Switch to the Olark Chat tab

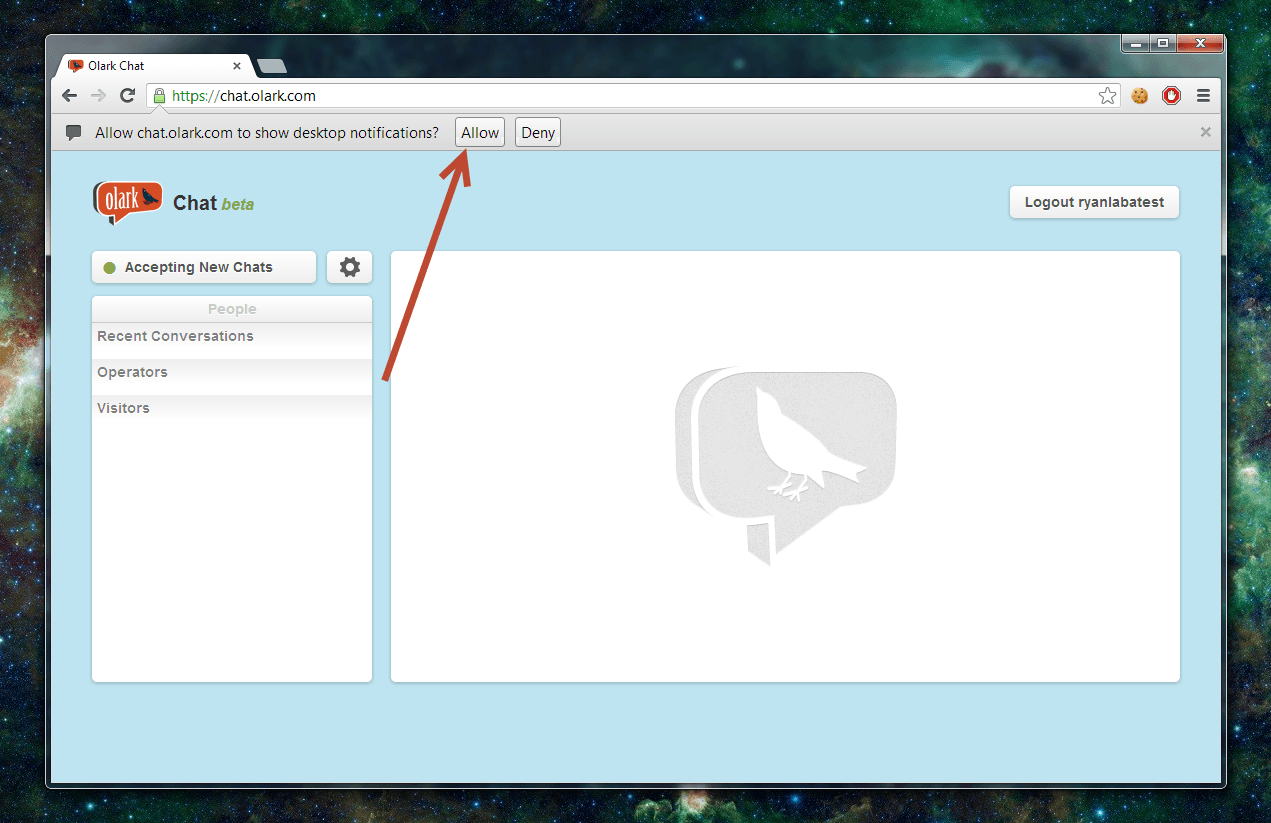tap(150, 66)
